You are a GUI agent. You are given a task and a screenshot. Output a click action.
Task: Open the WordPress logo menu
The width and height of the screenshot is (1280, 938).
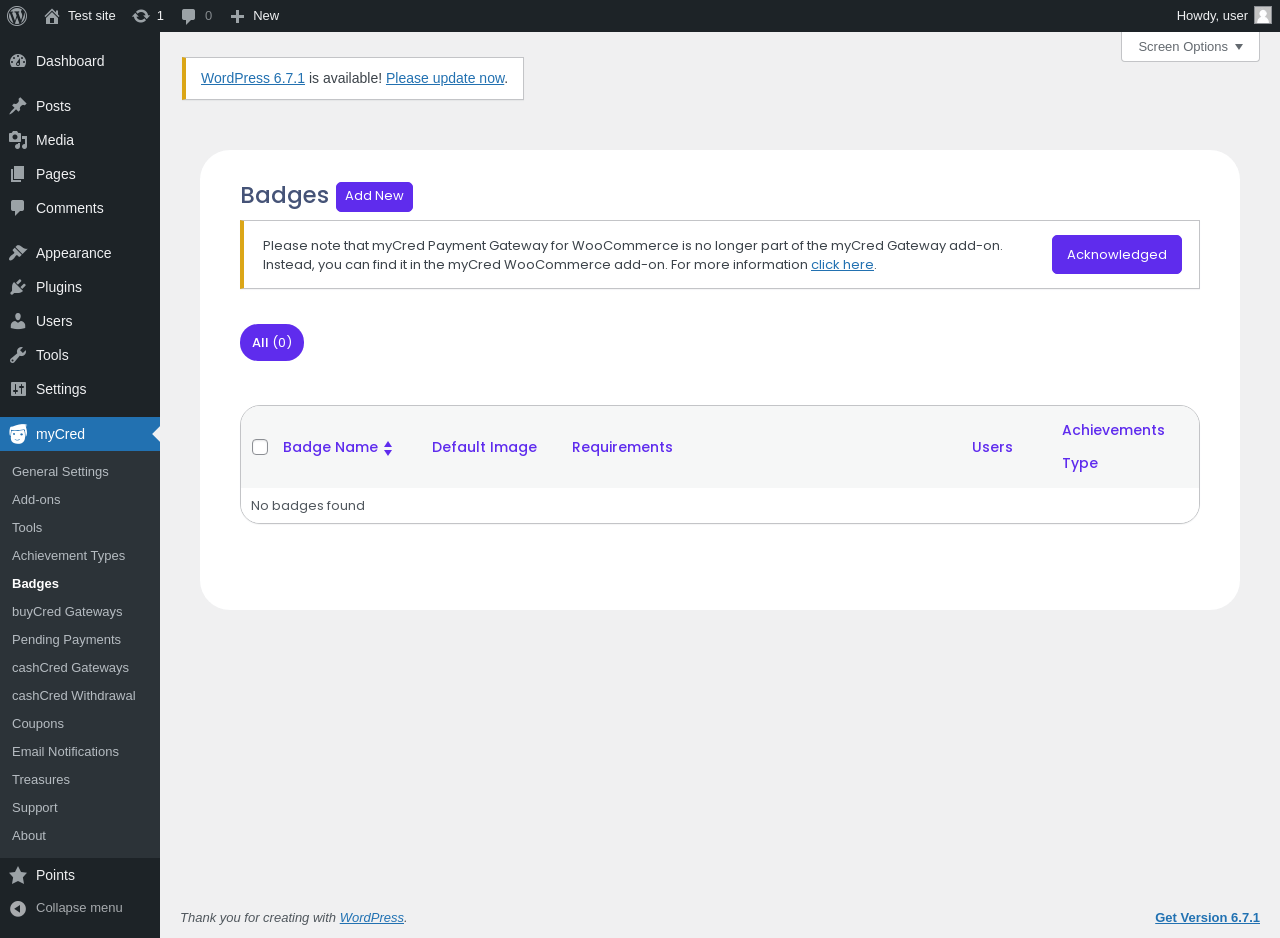point(17,16)
